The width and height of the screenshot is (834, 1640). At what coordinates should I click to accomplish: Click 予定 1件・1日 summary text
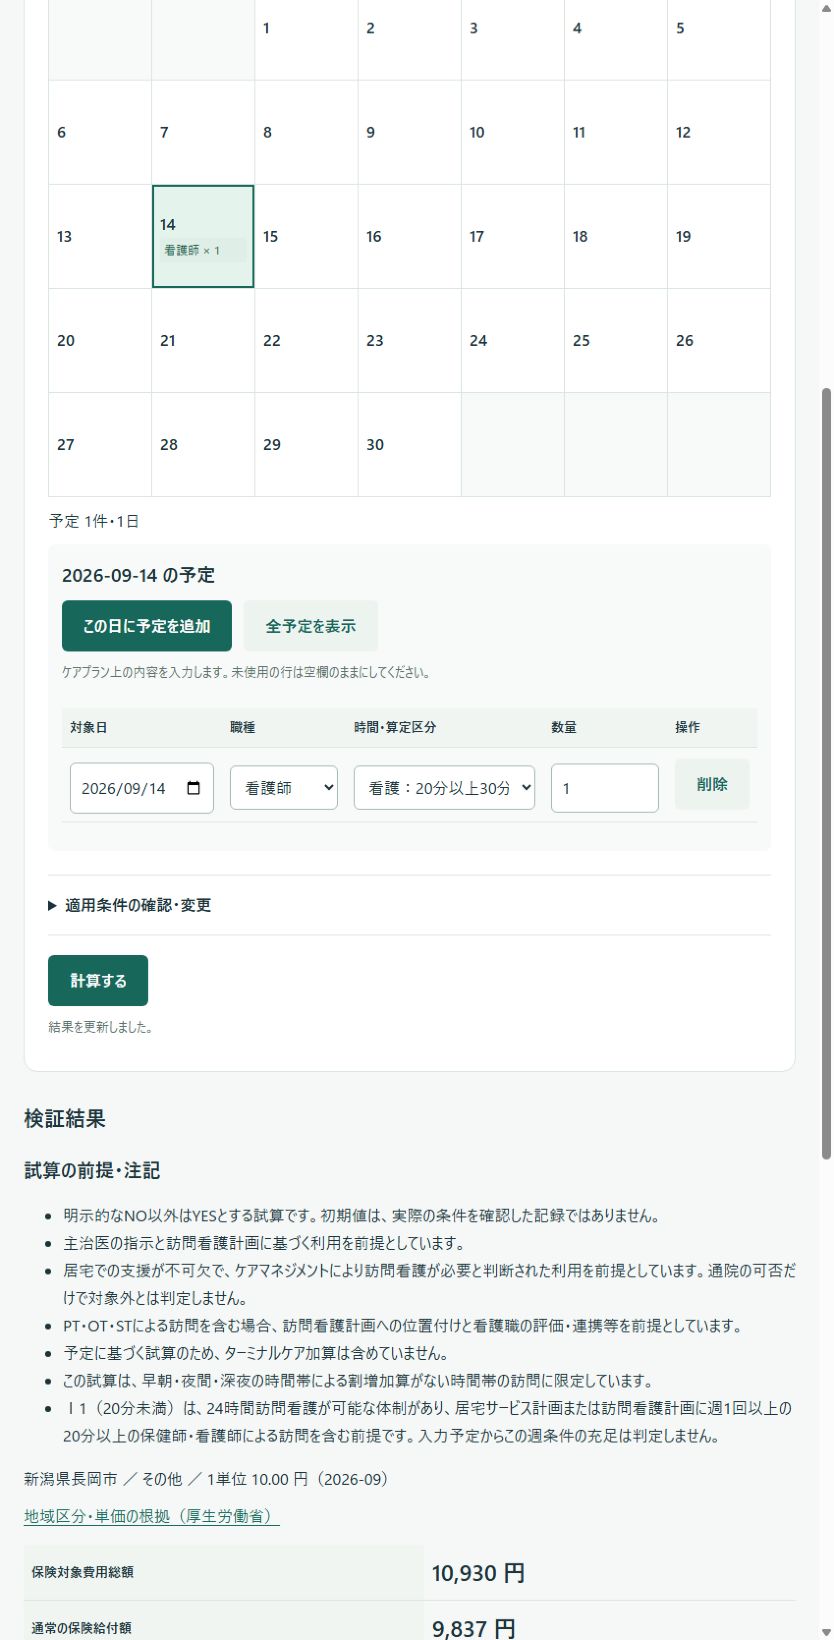coord(94,521)
